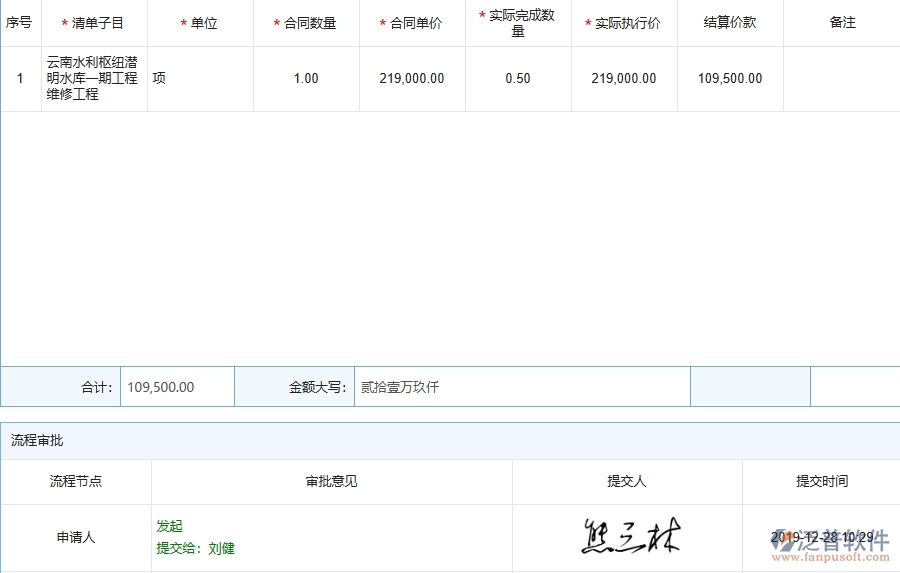This screenshot has height=573, width=900.
Task: Click the 单位 cell showing 项
Action: pyautogui.click(x=200, y=78)
